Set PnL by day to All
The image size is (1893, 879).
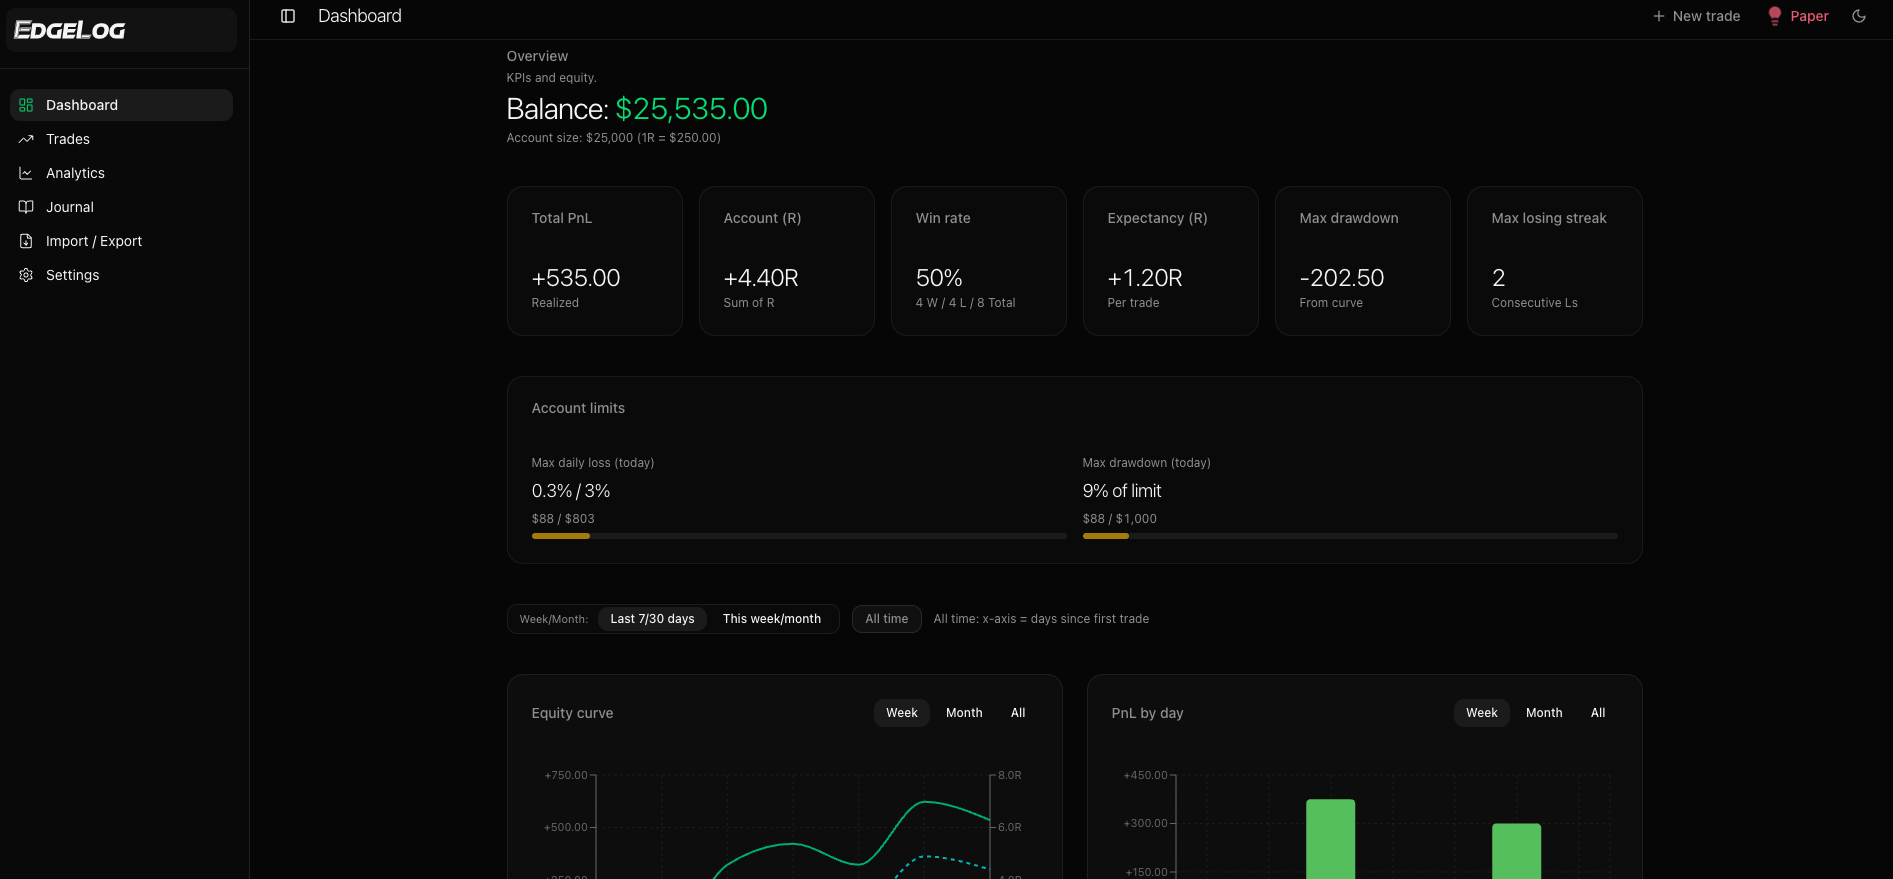[x=1598, y=713]
